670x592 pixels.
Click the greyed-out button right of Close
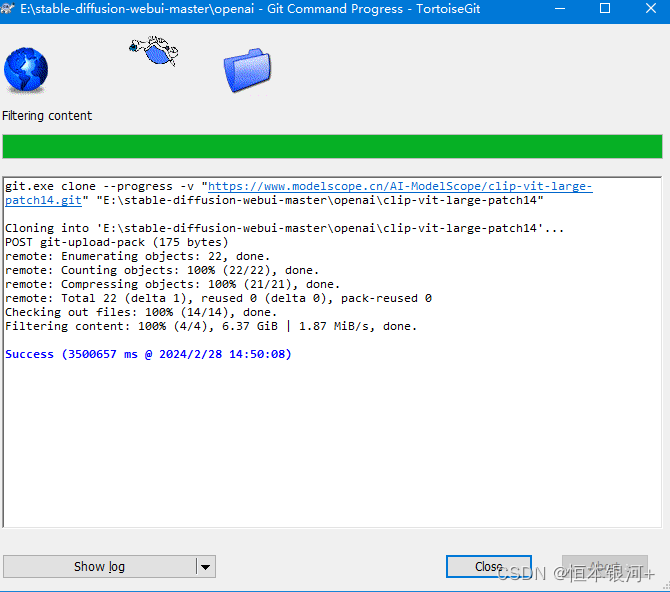point(604,566)
